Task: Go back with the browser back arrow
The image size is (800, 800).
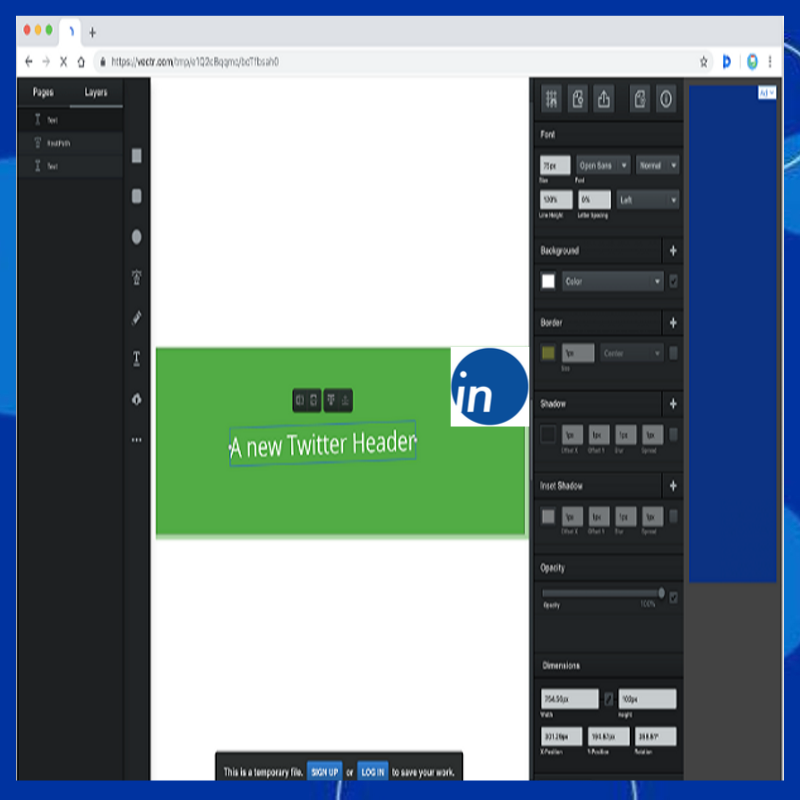Action: tap(29, 62)
